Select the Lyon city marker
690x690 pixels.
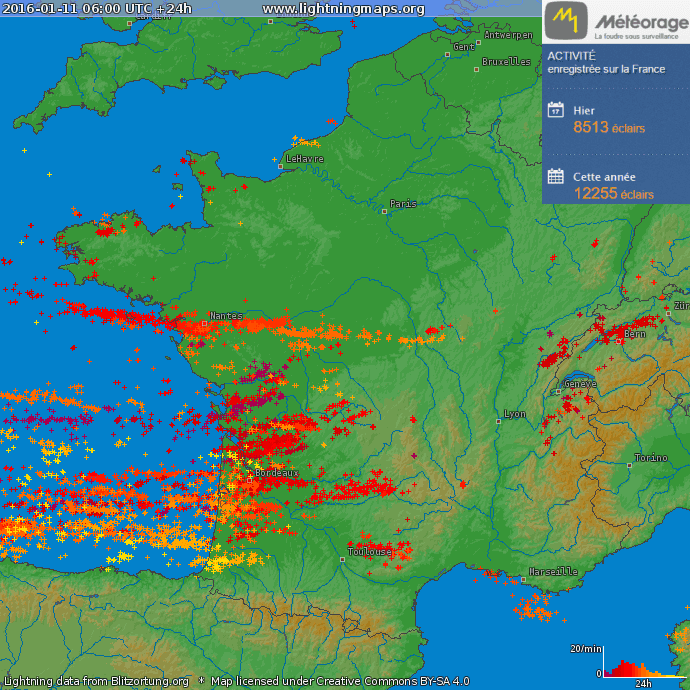(x=499, y=421)
